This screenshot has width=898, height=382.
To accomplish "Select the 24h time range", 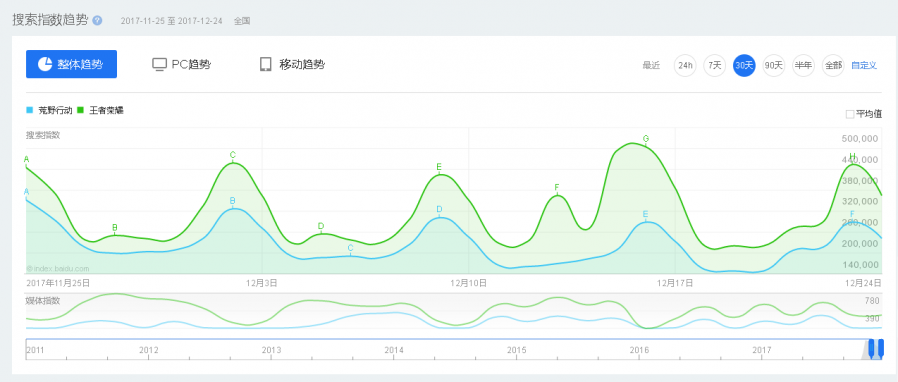I will tap(685, 65).
